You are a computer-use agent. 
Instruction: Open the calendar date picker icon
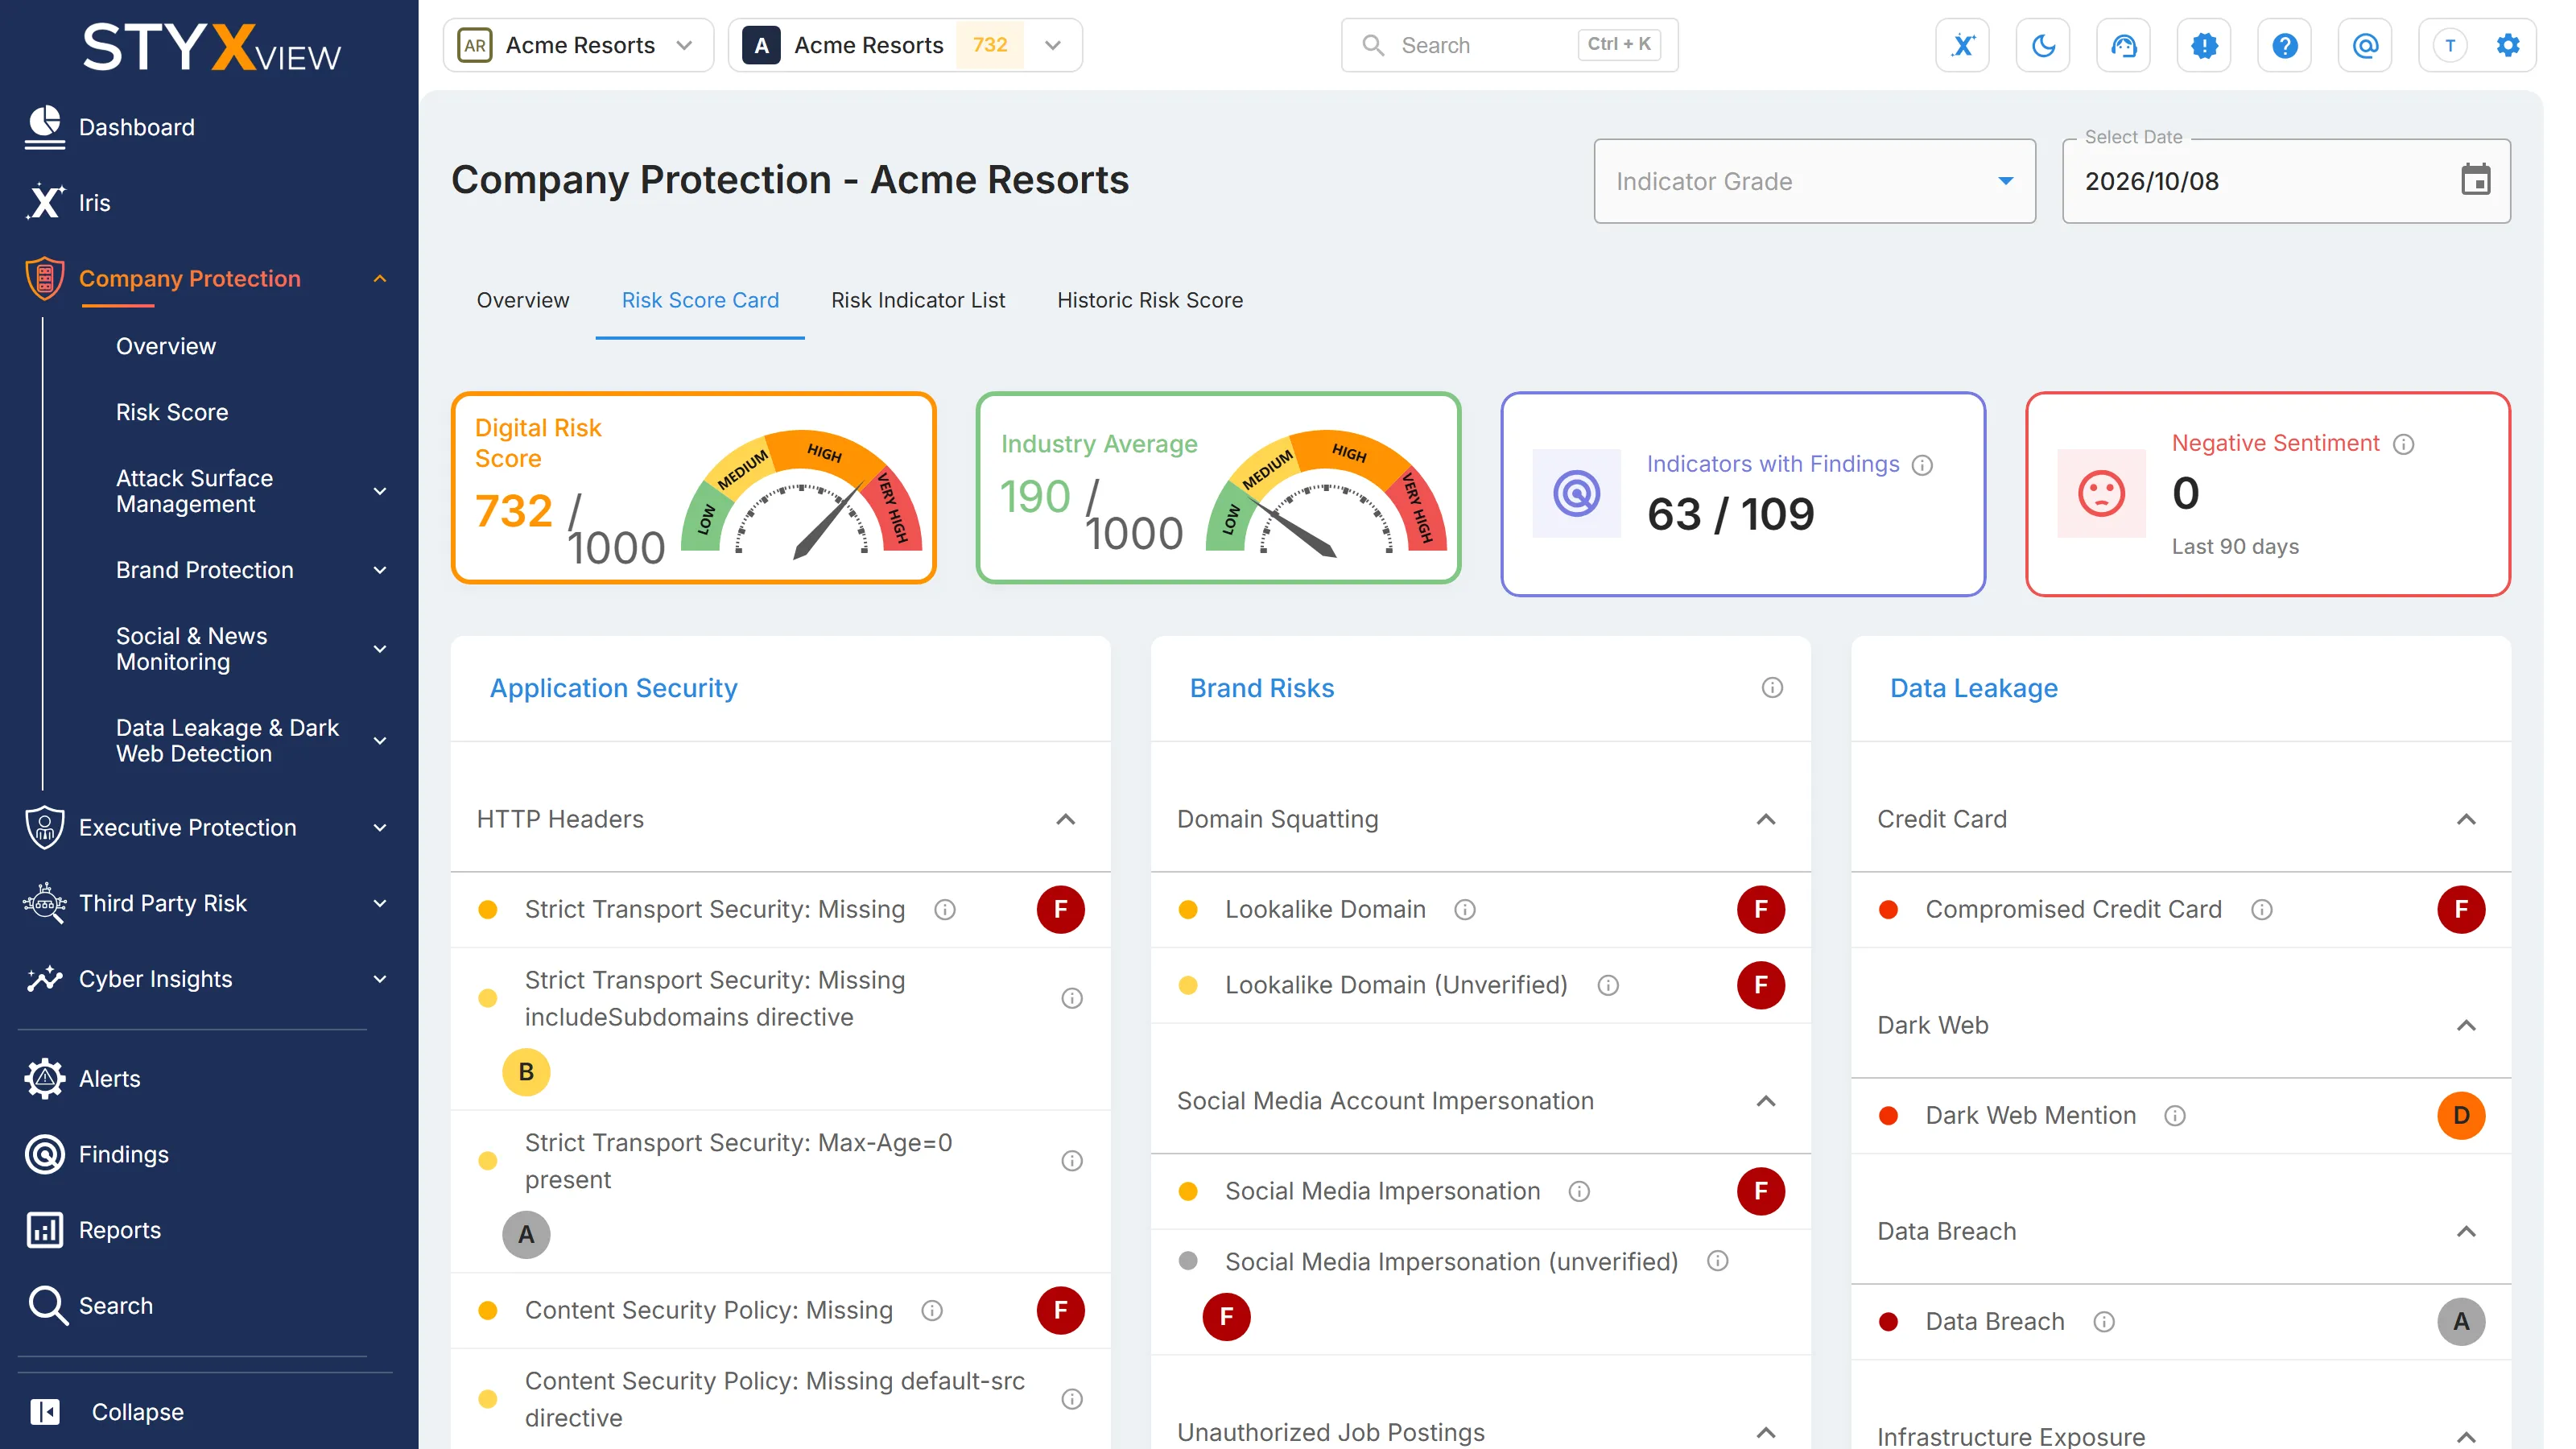click(2475, 180)
